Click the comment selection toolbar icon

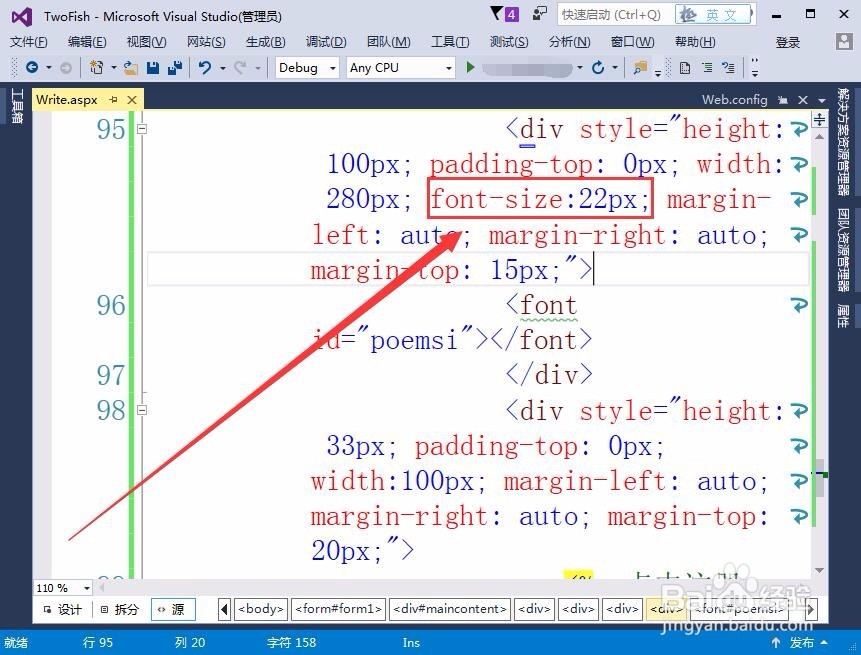point(728,68)
